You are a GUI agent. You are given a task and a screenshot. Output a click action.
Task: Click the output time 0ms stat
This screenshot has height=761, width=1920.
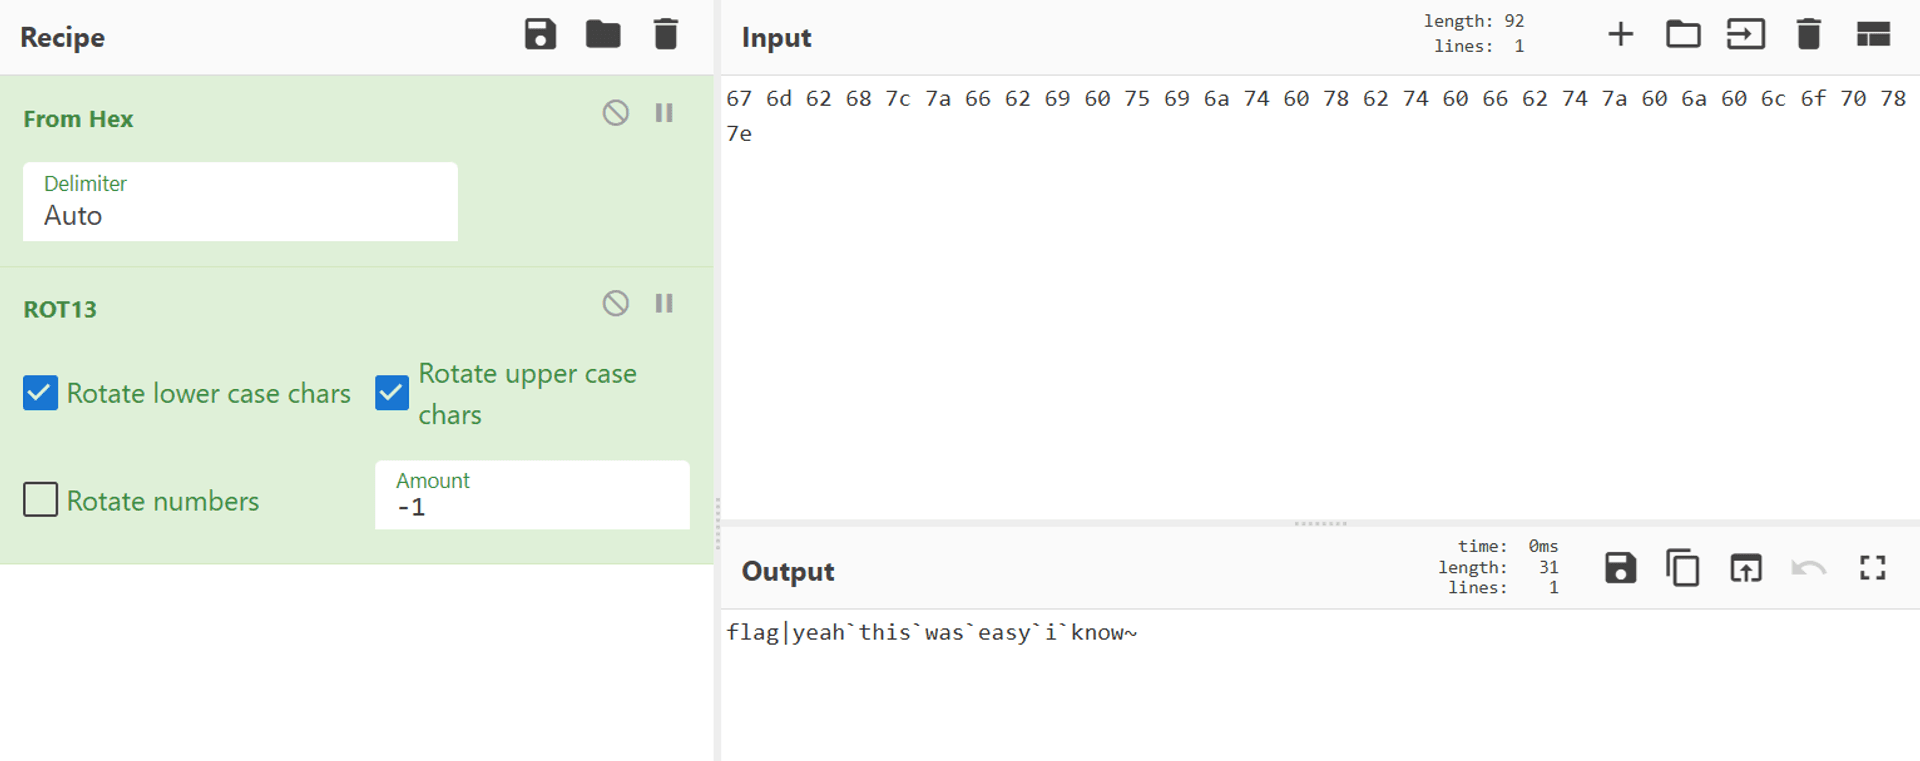[1508, 546]
